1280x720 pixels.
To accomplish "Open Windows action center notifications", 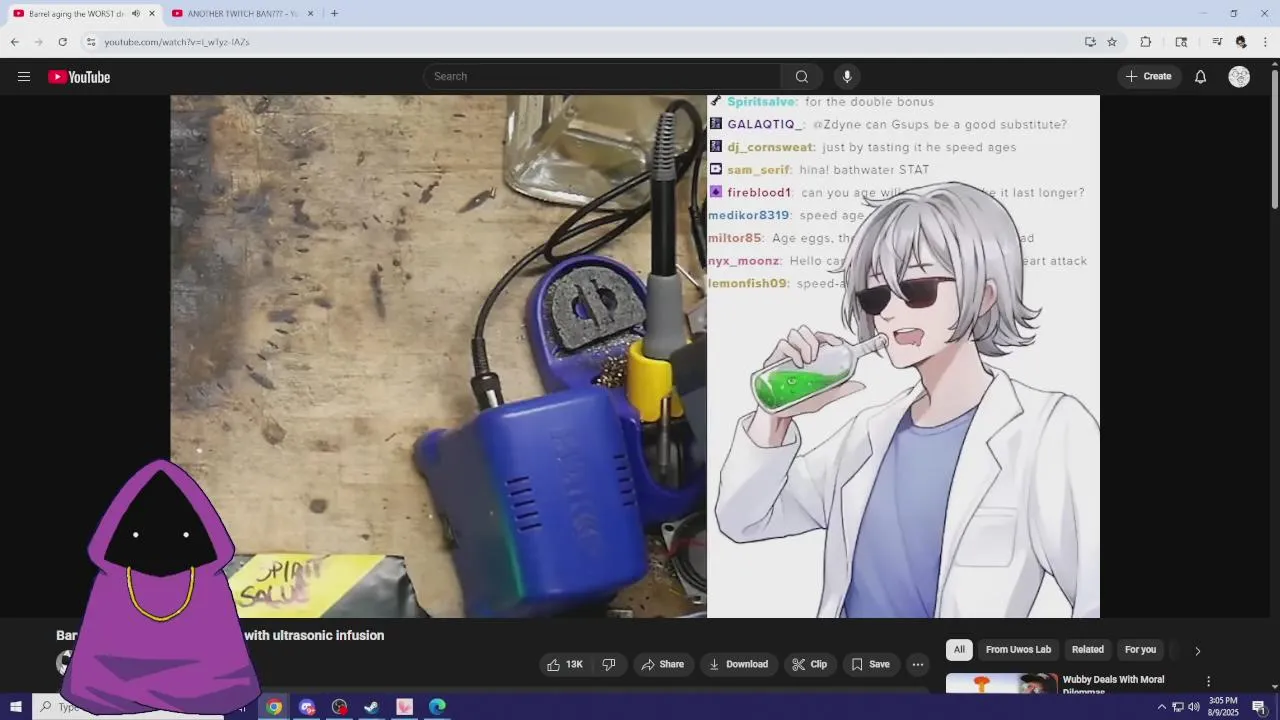I will tap(1259, 707).
